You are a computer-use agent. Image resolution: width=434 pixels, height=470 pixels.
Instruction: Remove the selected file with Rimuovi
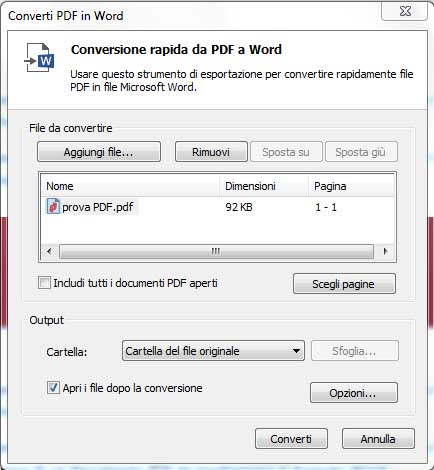point(211,152)
